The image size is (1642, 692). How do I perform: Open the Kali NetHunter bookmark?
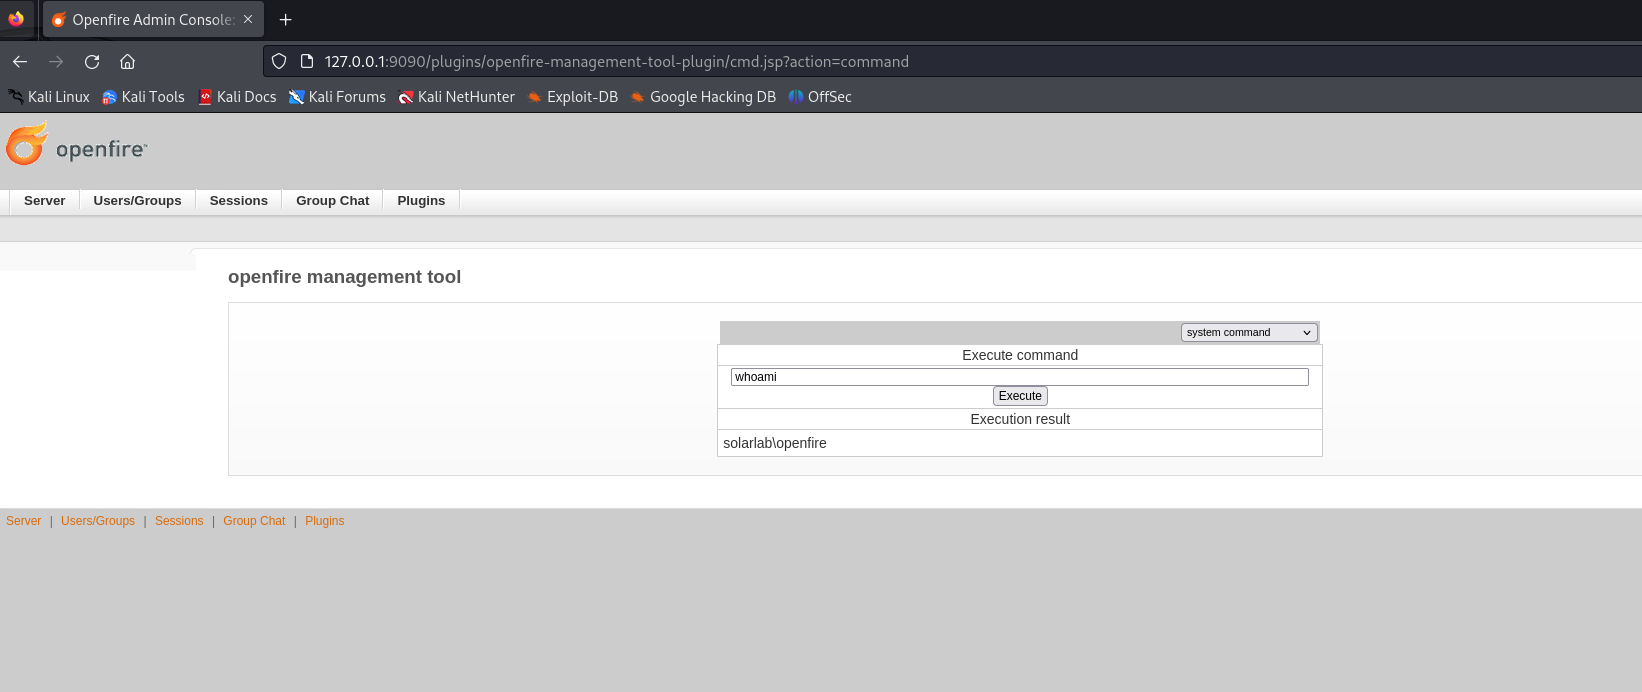pyautogui.click(x=456, y=97)
